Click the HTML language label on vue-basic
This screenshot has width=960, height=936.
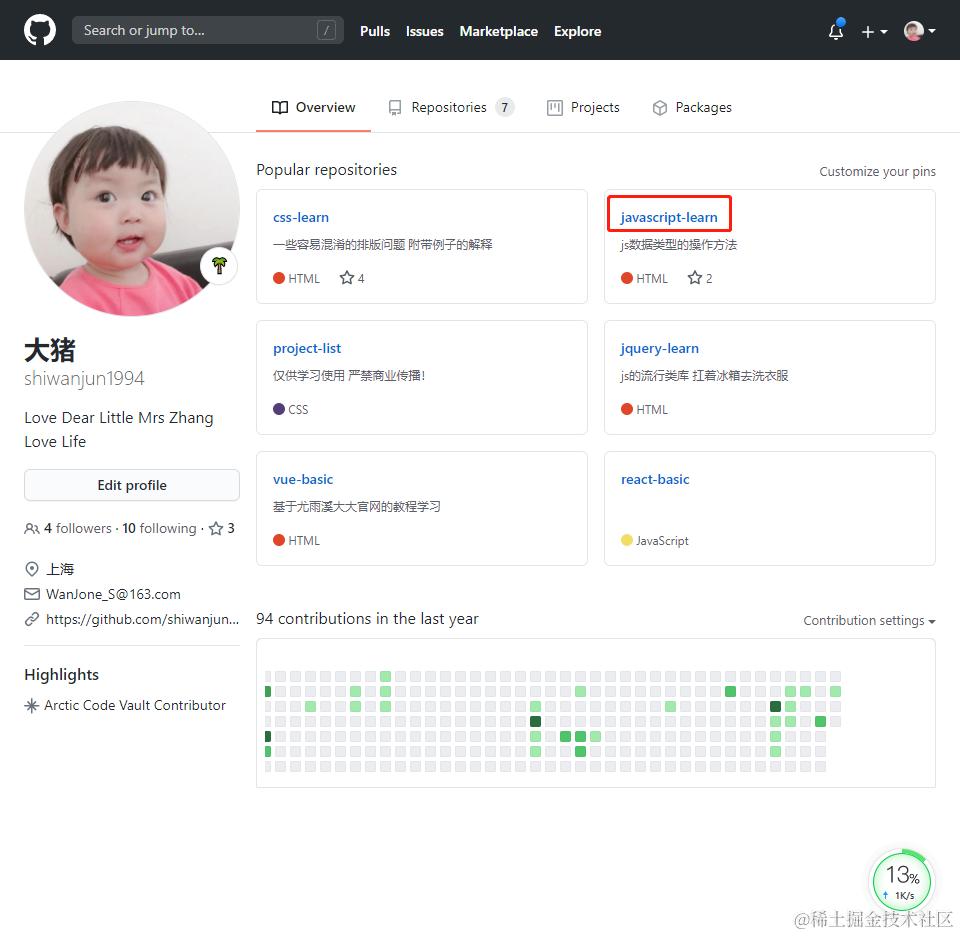[x=304, y=541]
